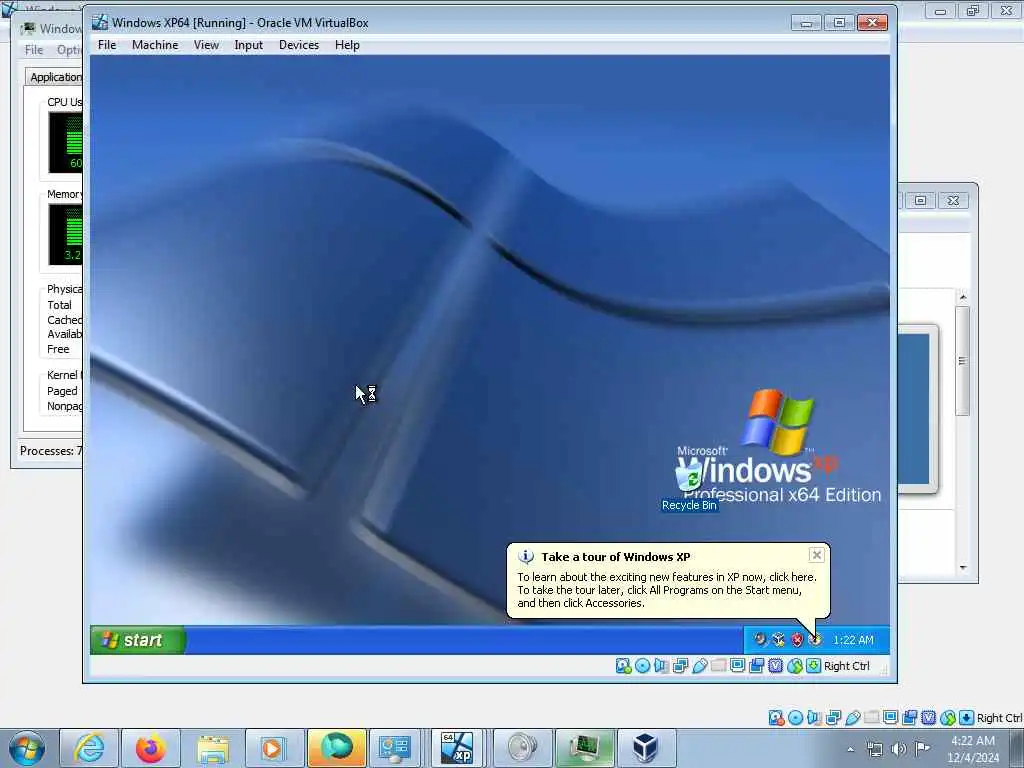Click Right Ctrl host key label in front VM window
The image size is (1024, 768).
(x=846, y=665)
